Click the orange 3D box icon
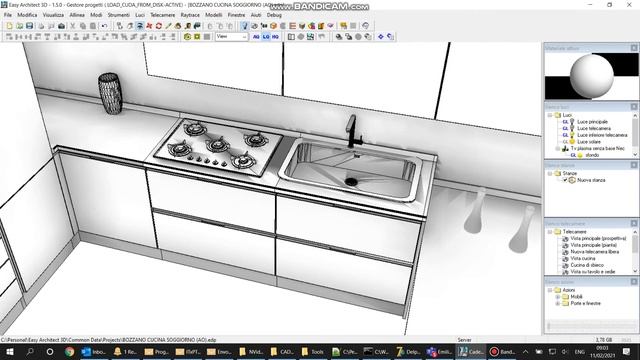Screen dimensions: 640x360 [273, 26]
